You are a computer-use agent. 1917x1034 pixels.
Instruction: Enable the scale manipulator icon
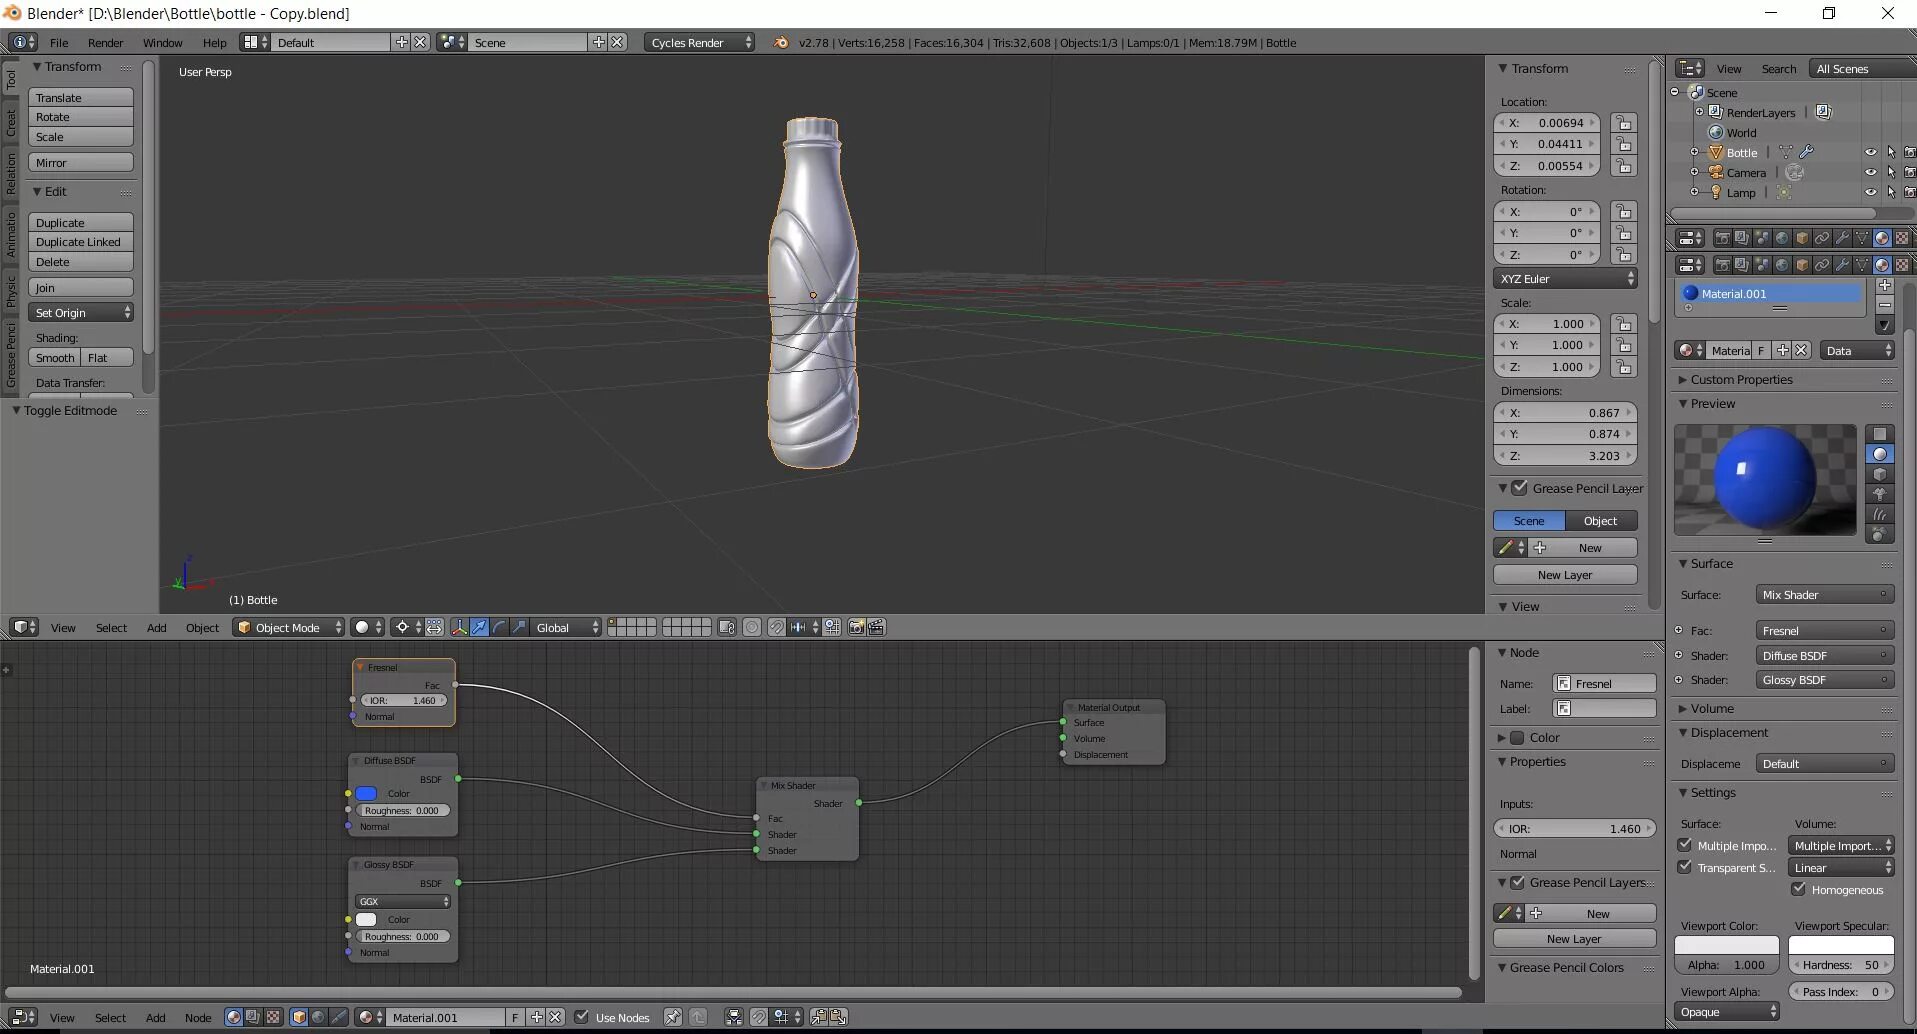[519, 627]
